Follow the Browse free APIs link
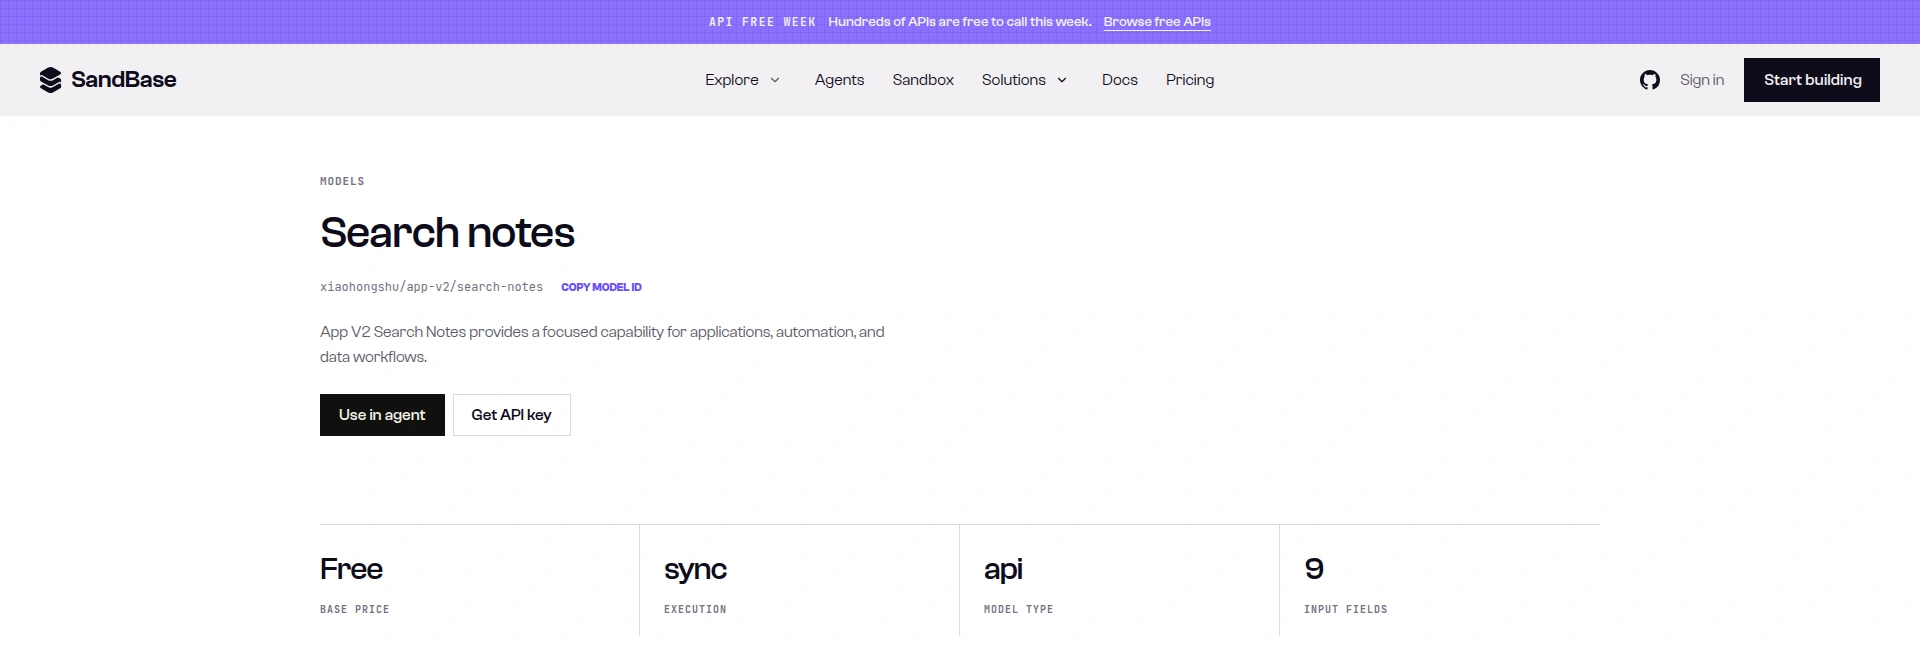Image resolution: width=1920 pixels, height=650 pixels. (1157, 22)
